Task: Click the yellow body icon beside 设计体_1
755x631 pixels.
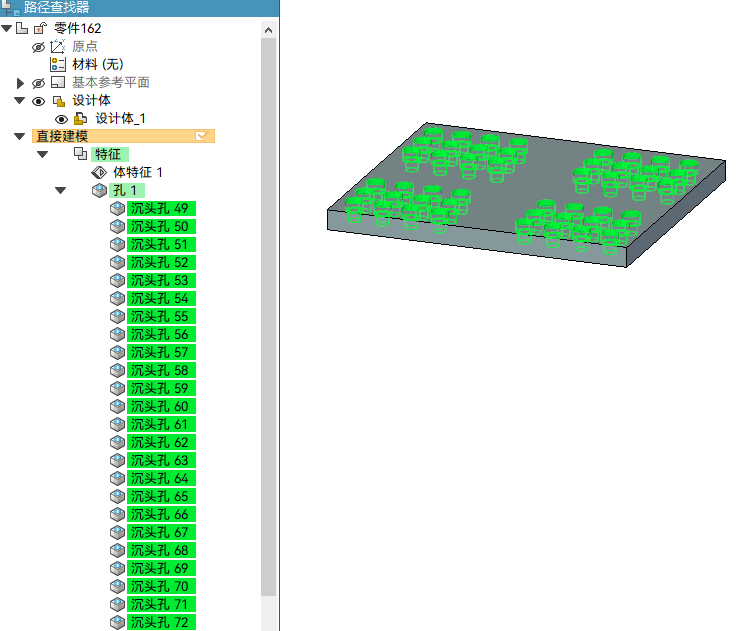Action: 80,118
